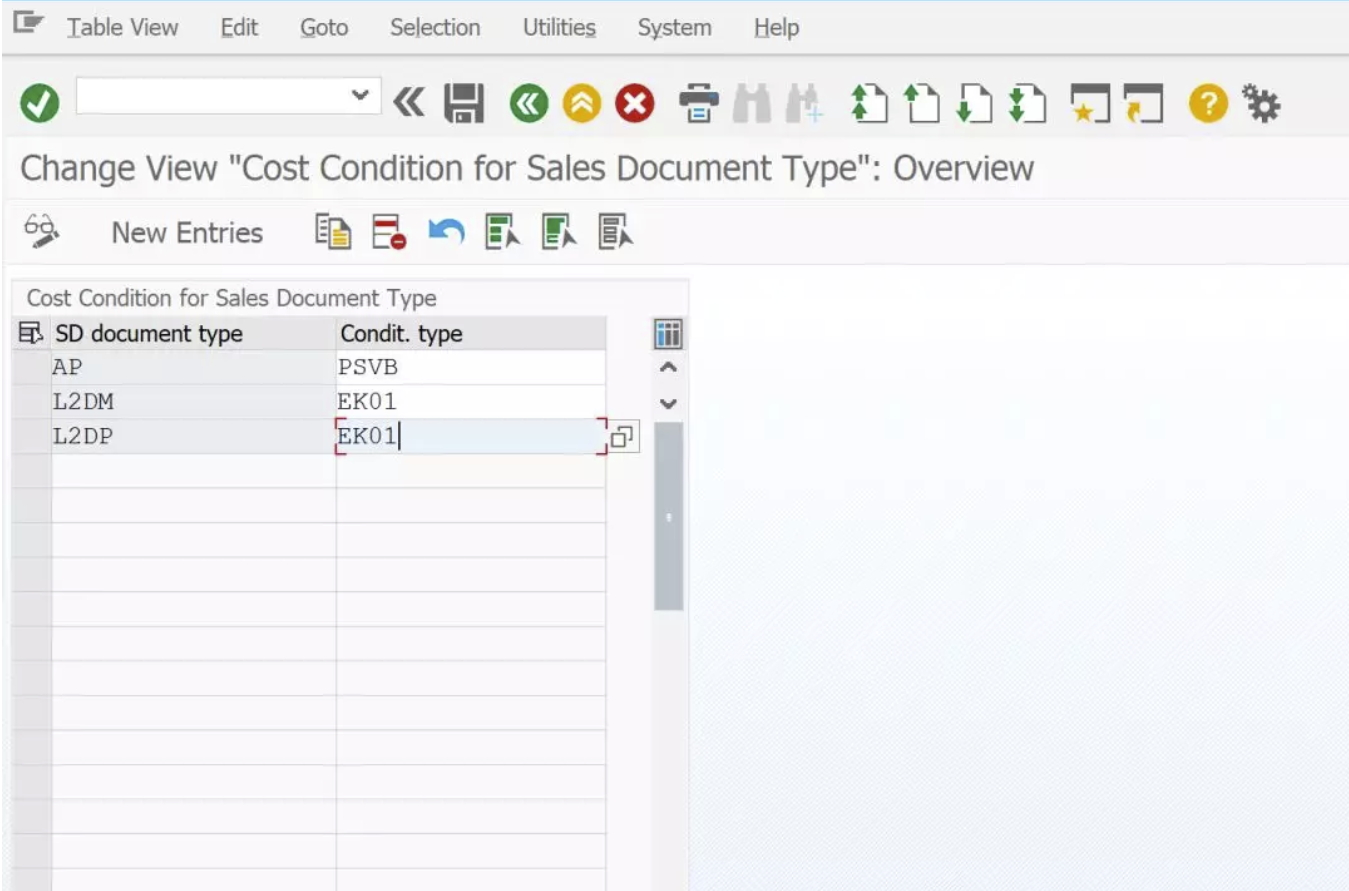Open the Selection menu
The width and height of the screenshot is (1349, 891).
pos(435,27)
